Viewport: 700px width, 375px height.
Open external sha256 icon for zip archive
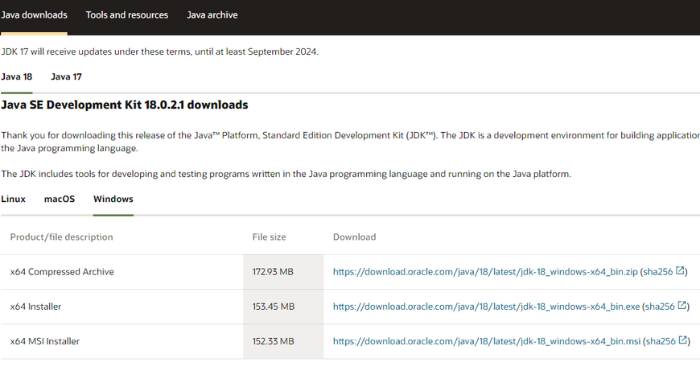(x=680, y=271)
